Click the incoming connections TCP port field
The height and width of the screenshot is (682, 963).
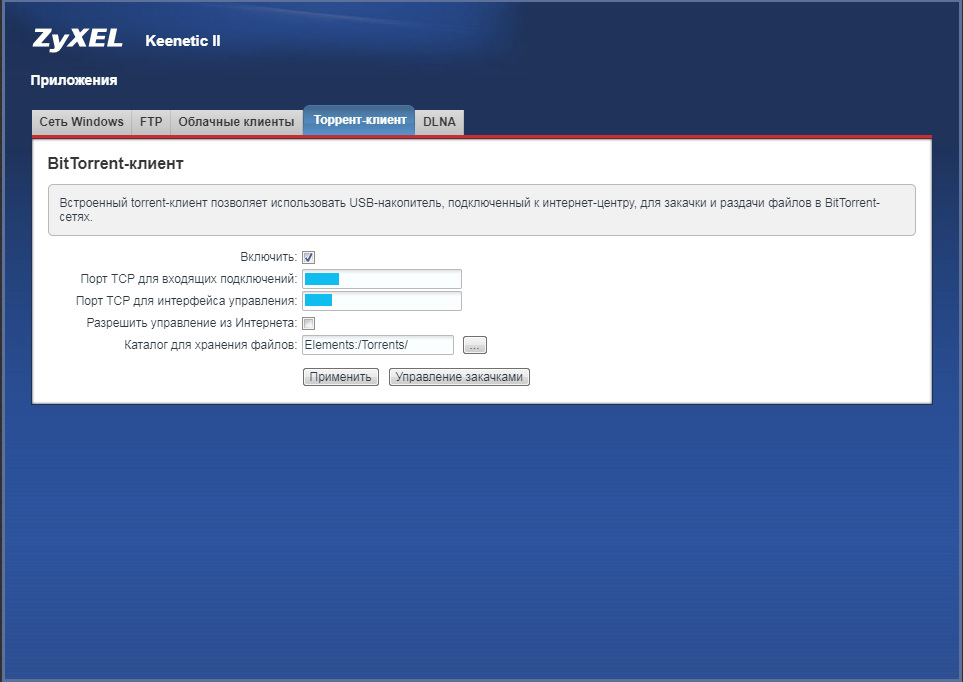(x=381, y=279)
